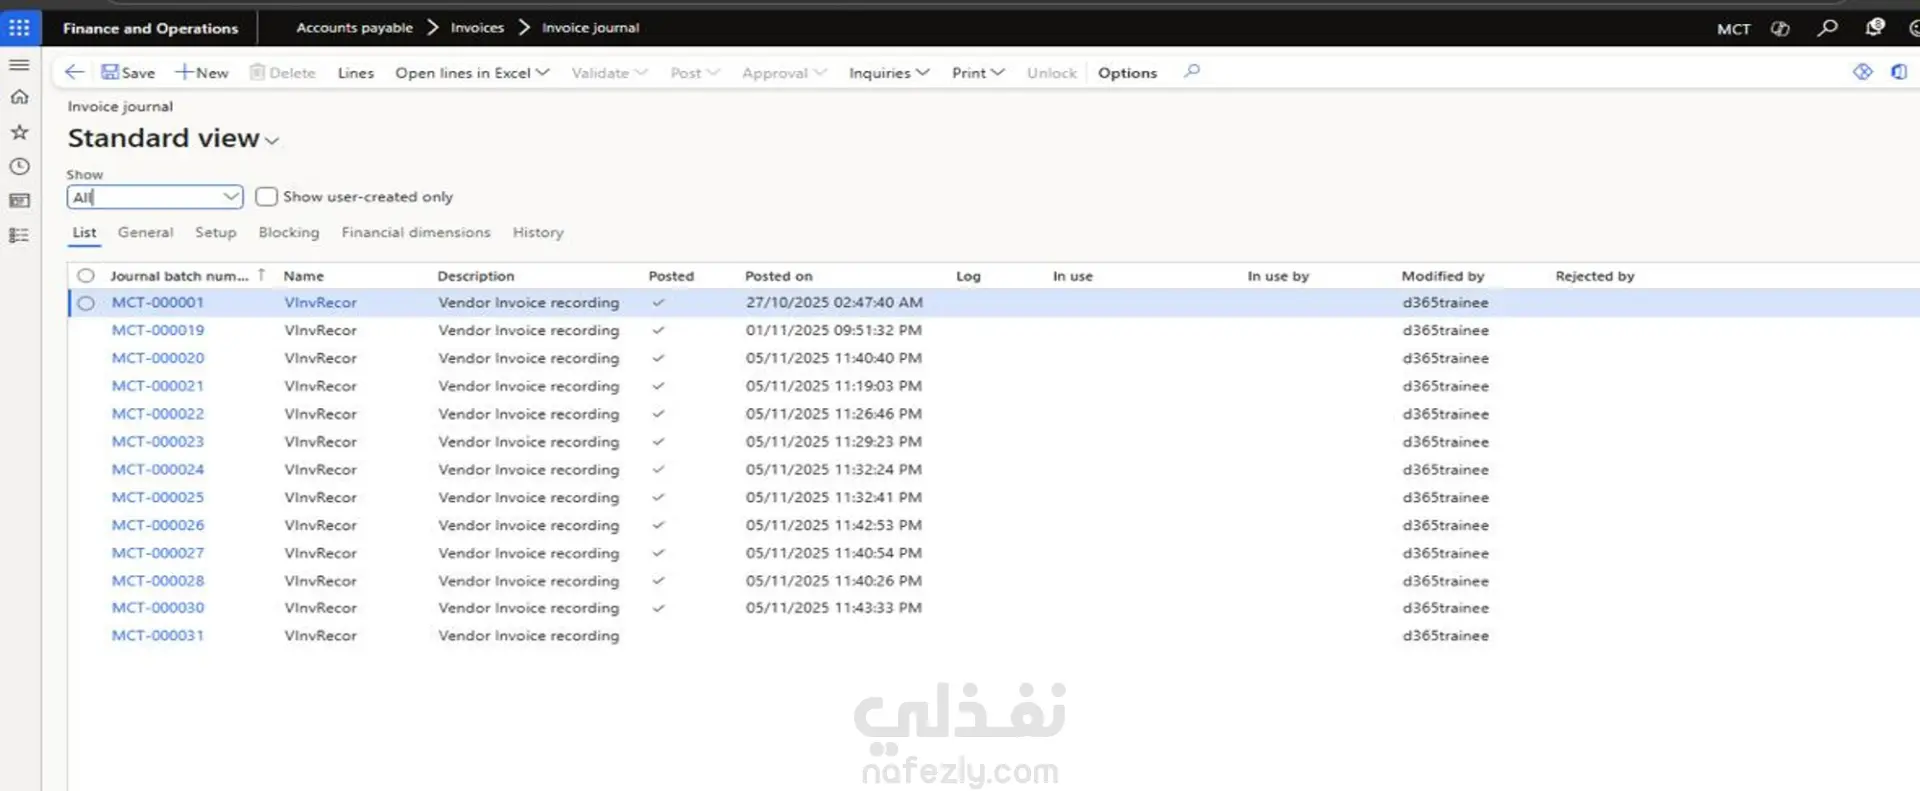Open the Options menu in action pane

pyautogui.click(x=1127, y=73)
